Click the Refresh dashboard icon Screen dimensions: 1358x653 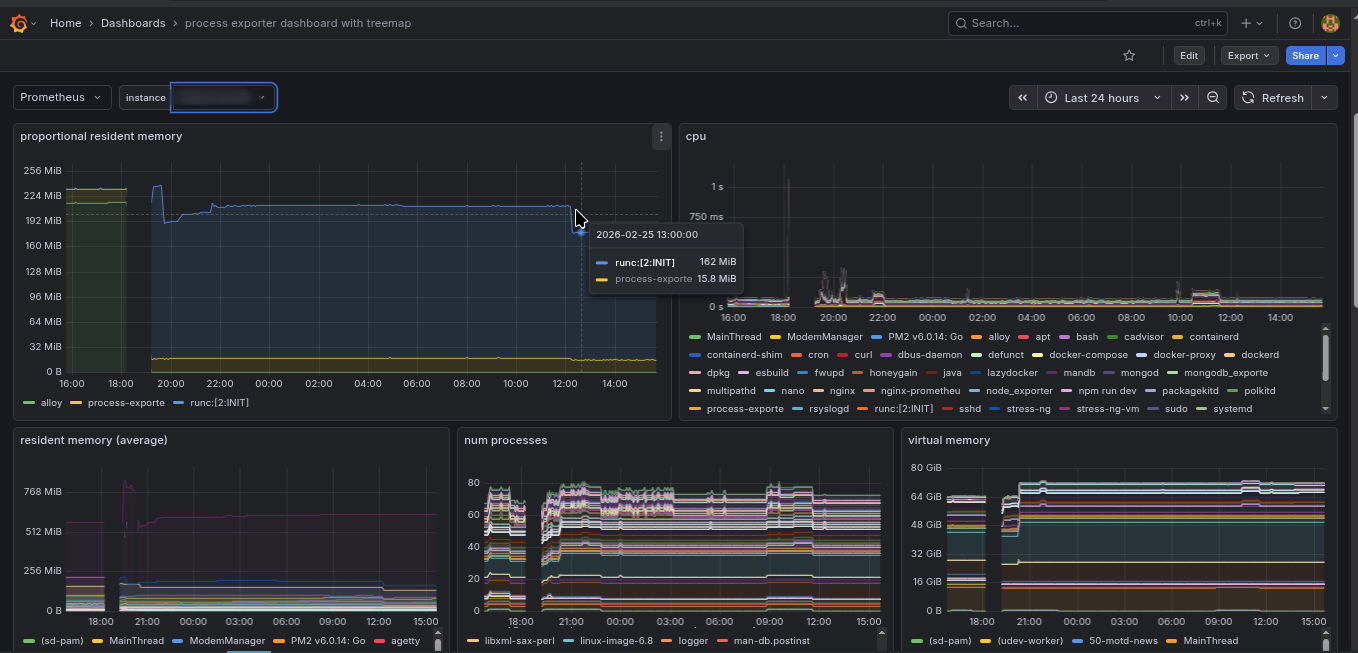pyautogui.click(x=1272, y=97)
